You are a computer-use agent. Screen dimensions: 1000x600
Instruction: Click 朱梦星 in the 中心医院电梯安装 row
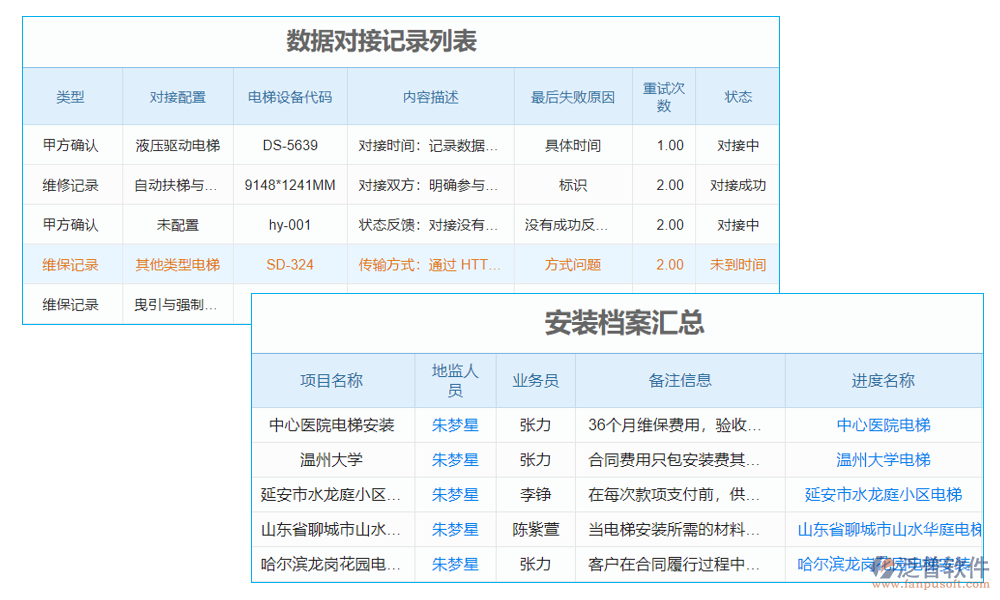[x=455, y=426]
